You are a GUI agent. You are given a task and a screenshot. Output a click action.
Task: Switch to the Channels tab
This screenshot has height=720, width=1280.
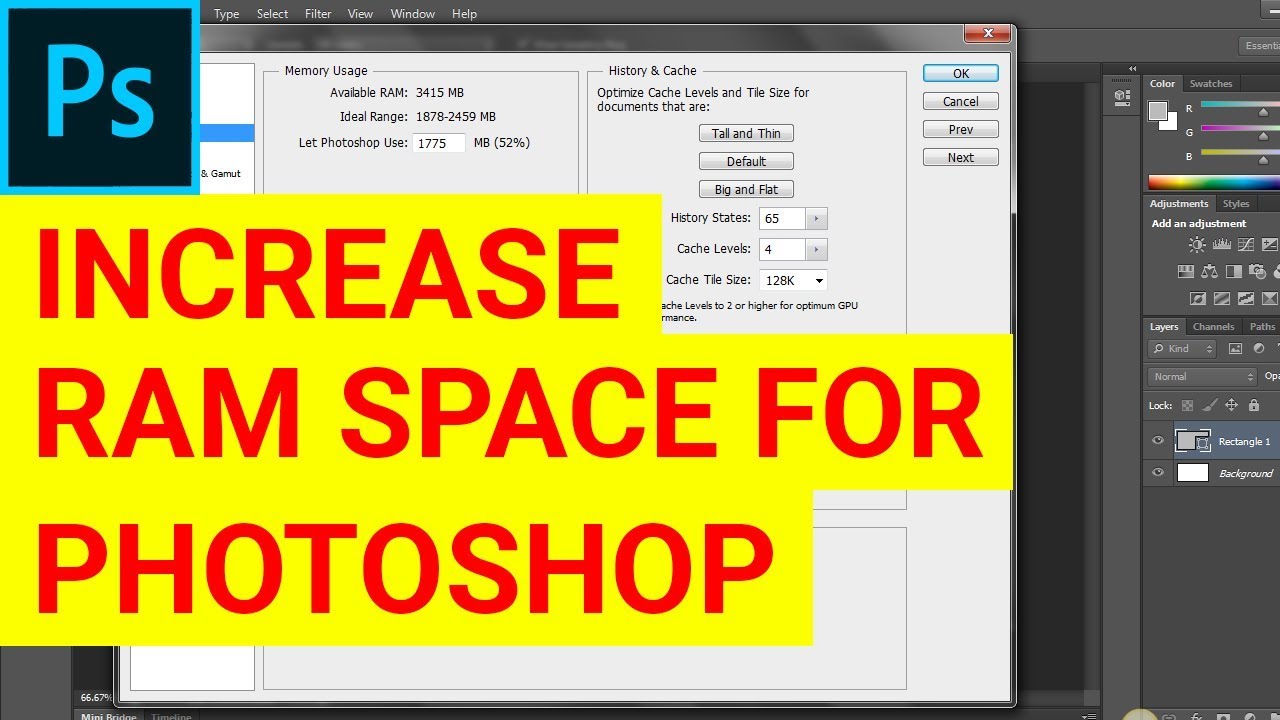tap(1213, 327)
